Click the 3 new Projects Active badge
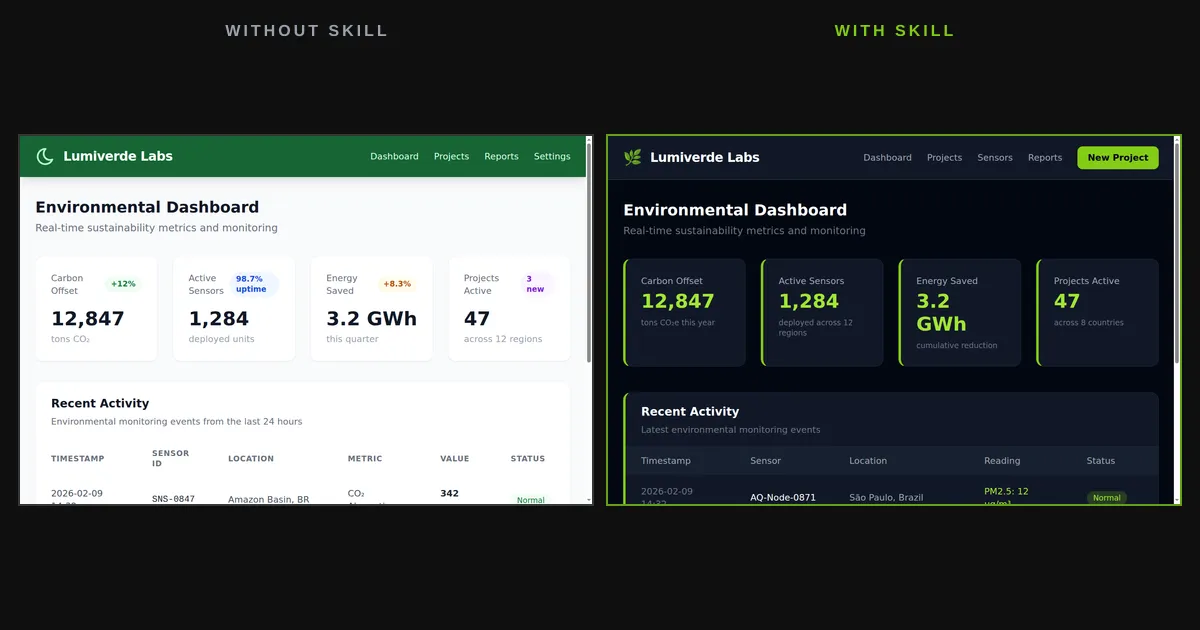1200x630 pixels. click(x=535, y=284)
